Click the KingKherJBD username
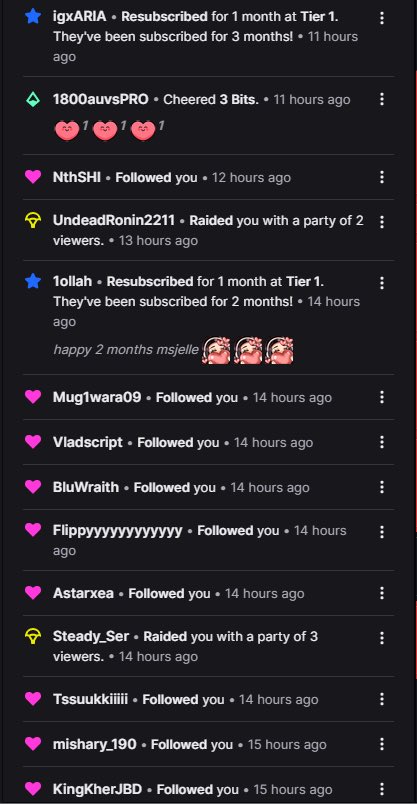This screenshot has width=417, height=804. [97, 789]
